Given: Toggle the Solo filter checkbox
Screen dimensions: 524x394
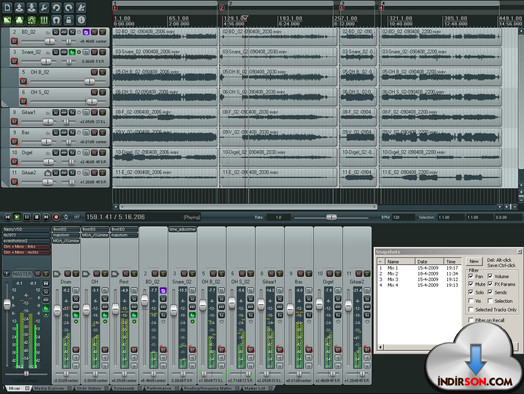Looking at the screenshot, I should tap(471, 292).
